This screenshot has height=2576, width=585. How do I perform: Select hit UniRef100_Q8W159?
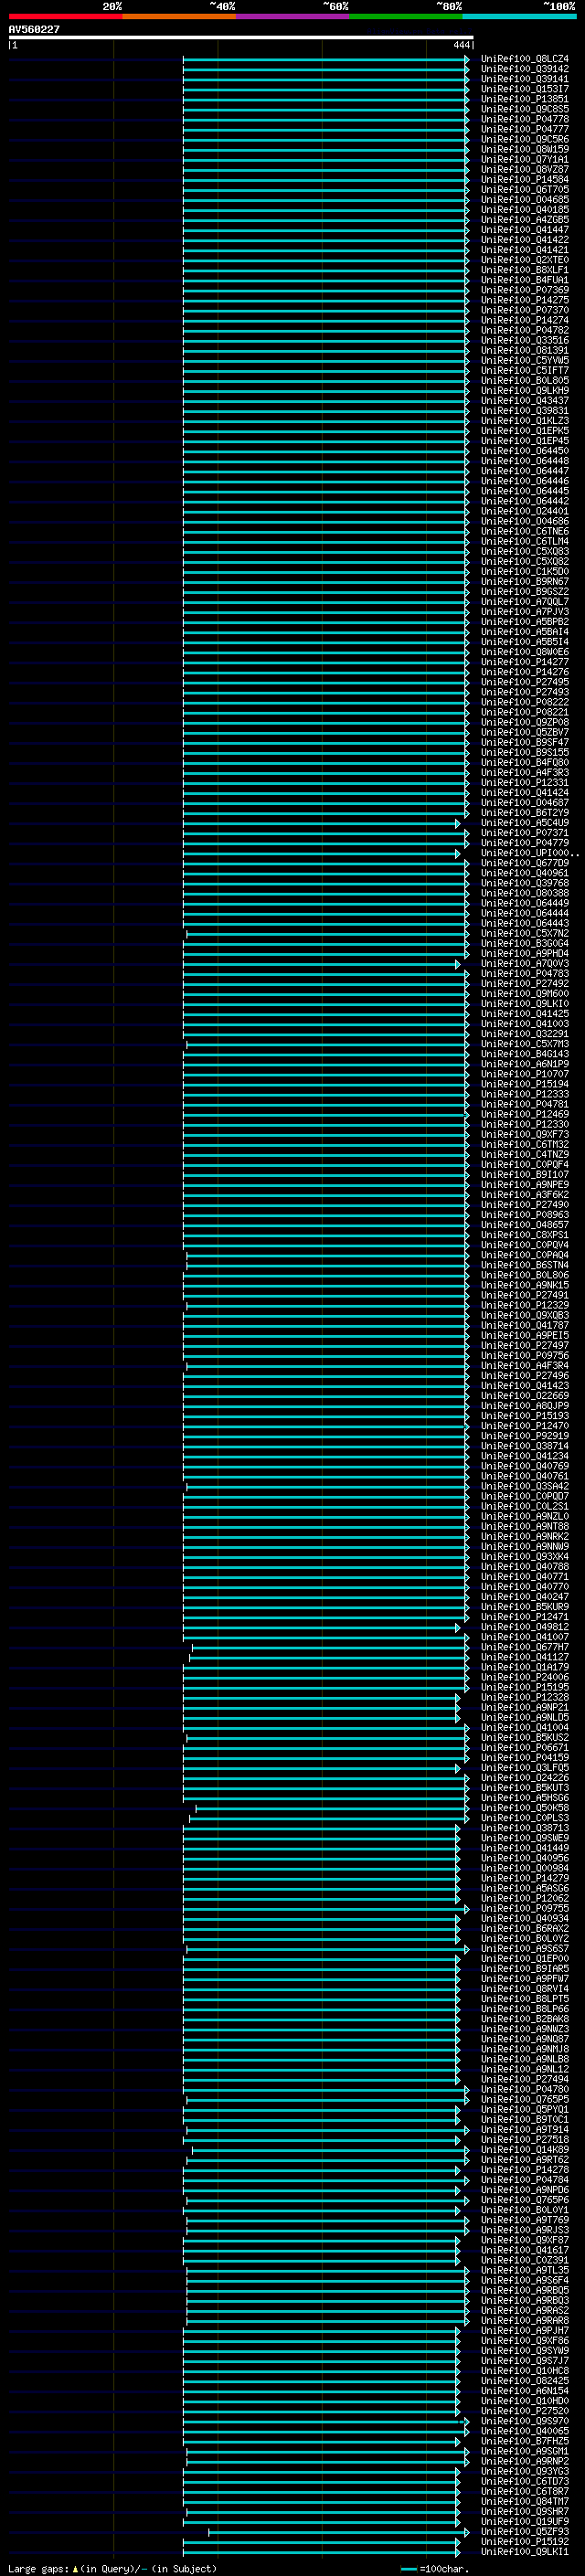[525, 149]
